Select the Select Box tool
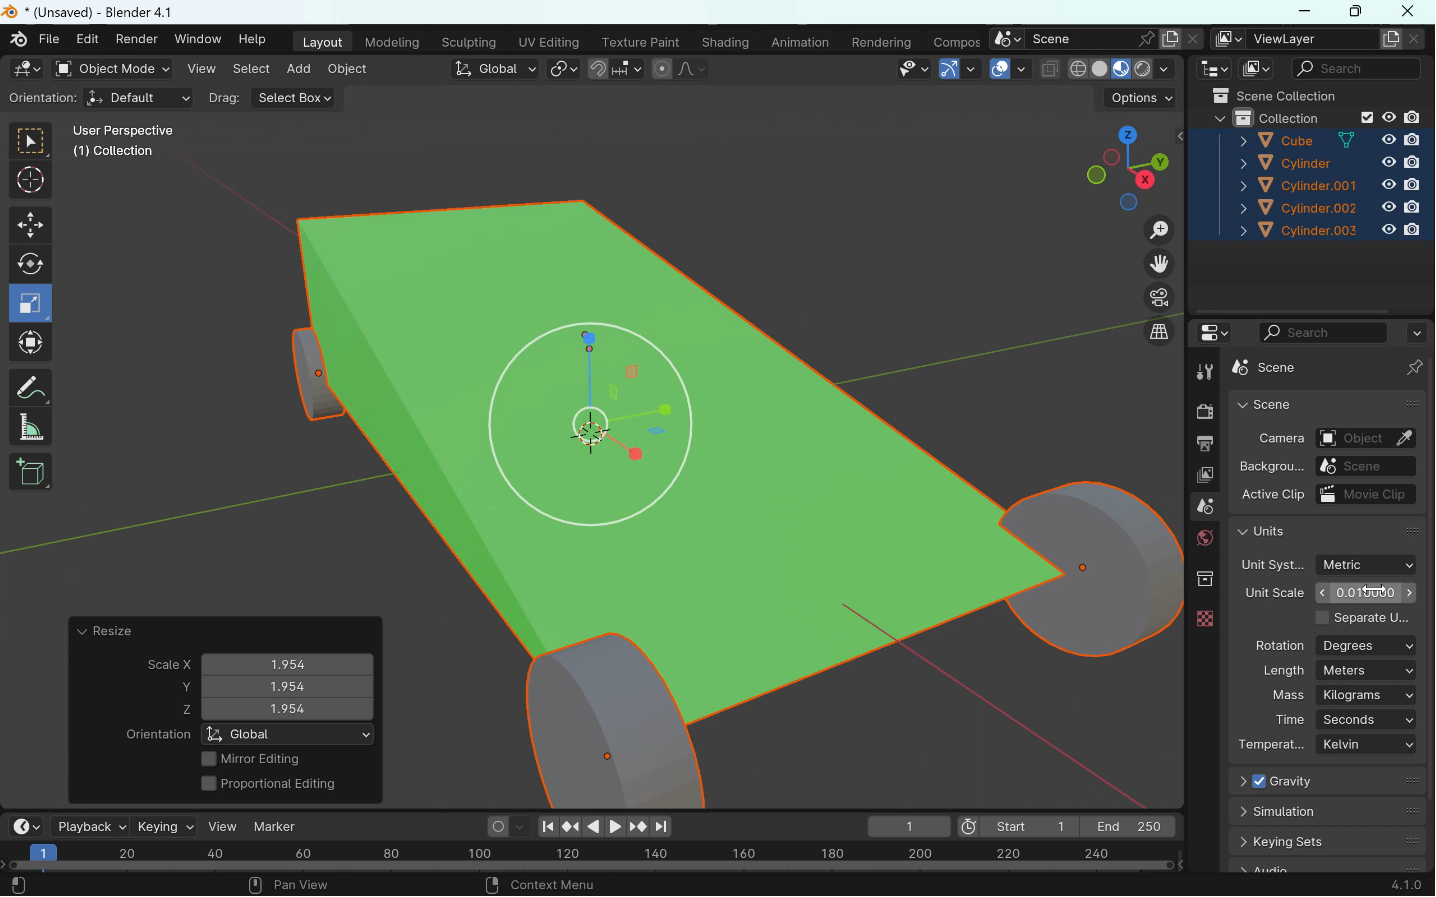 click(x=30, y=141)
